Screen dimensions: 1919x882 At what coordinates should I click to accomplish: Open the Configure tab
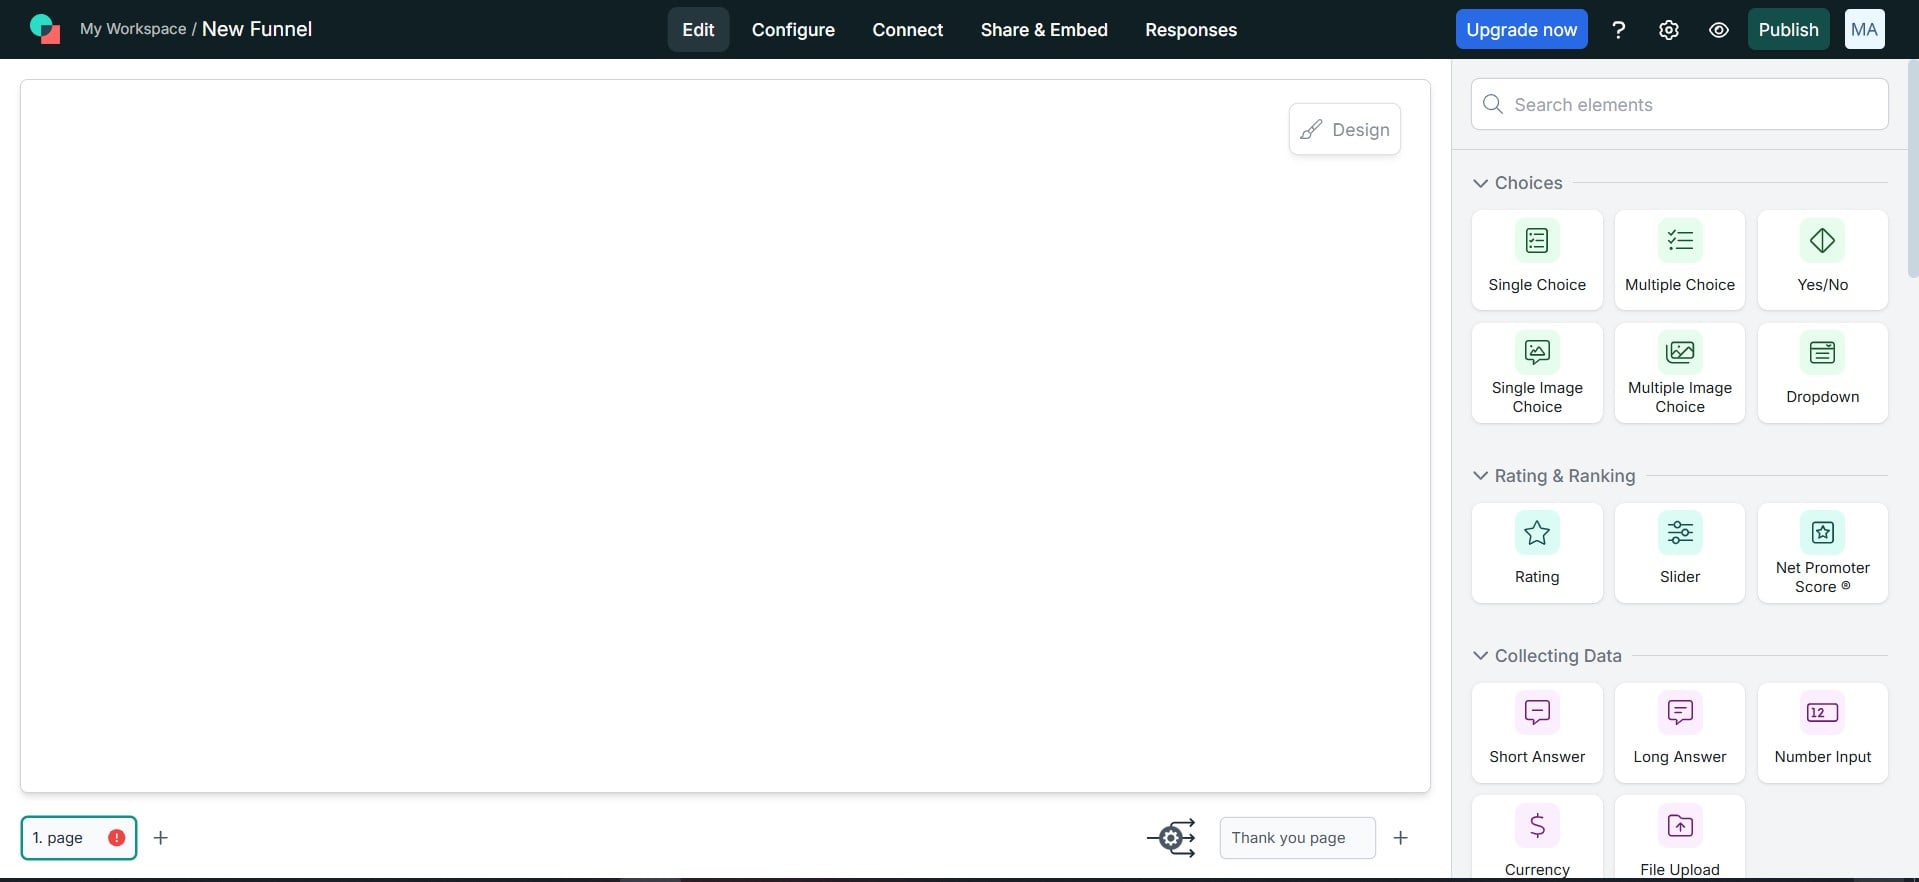coord(793,30)
